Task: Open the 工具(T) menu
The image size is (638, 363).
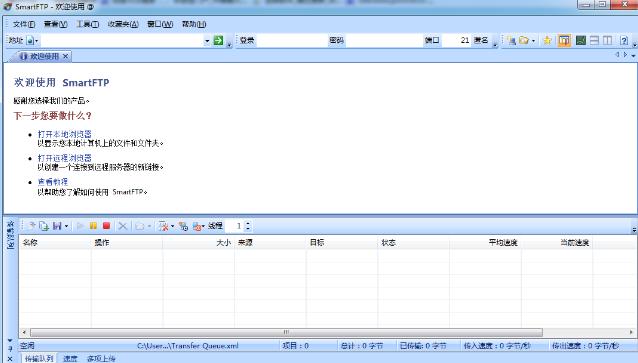Action: (87, 24)
